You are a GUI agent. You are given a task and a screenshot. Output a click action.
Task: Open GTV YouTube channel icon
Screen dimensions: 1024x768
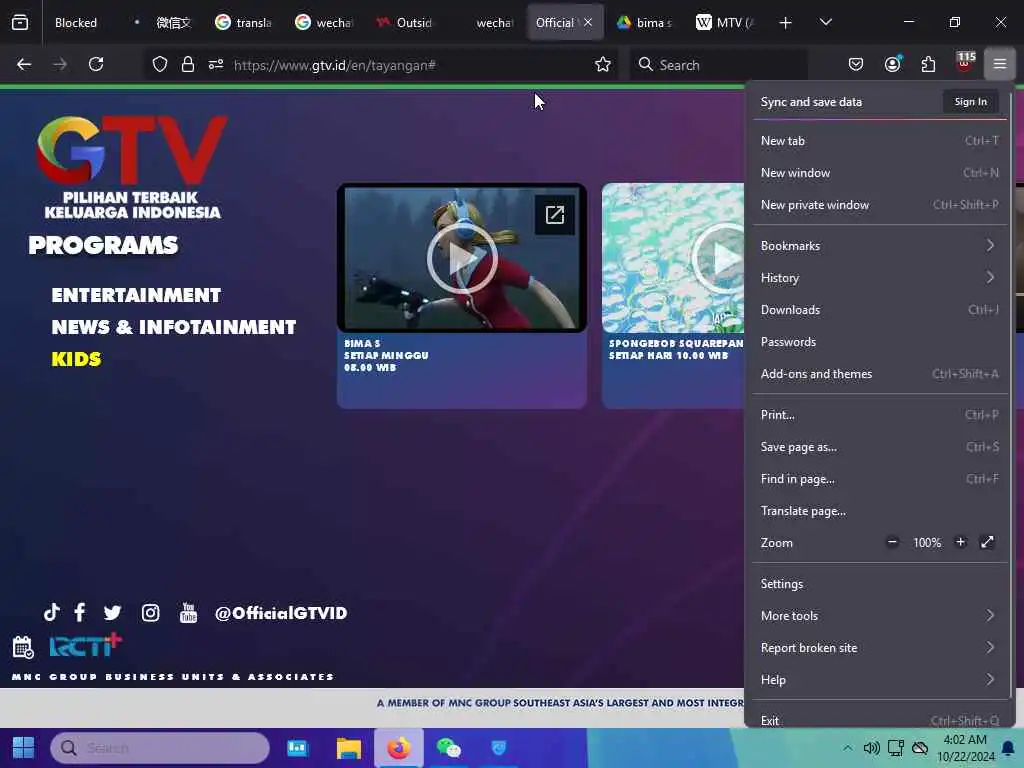tap(188, 613)
